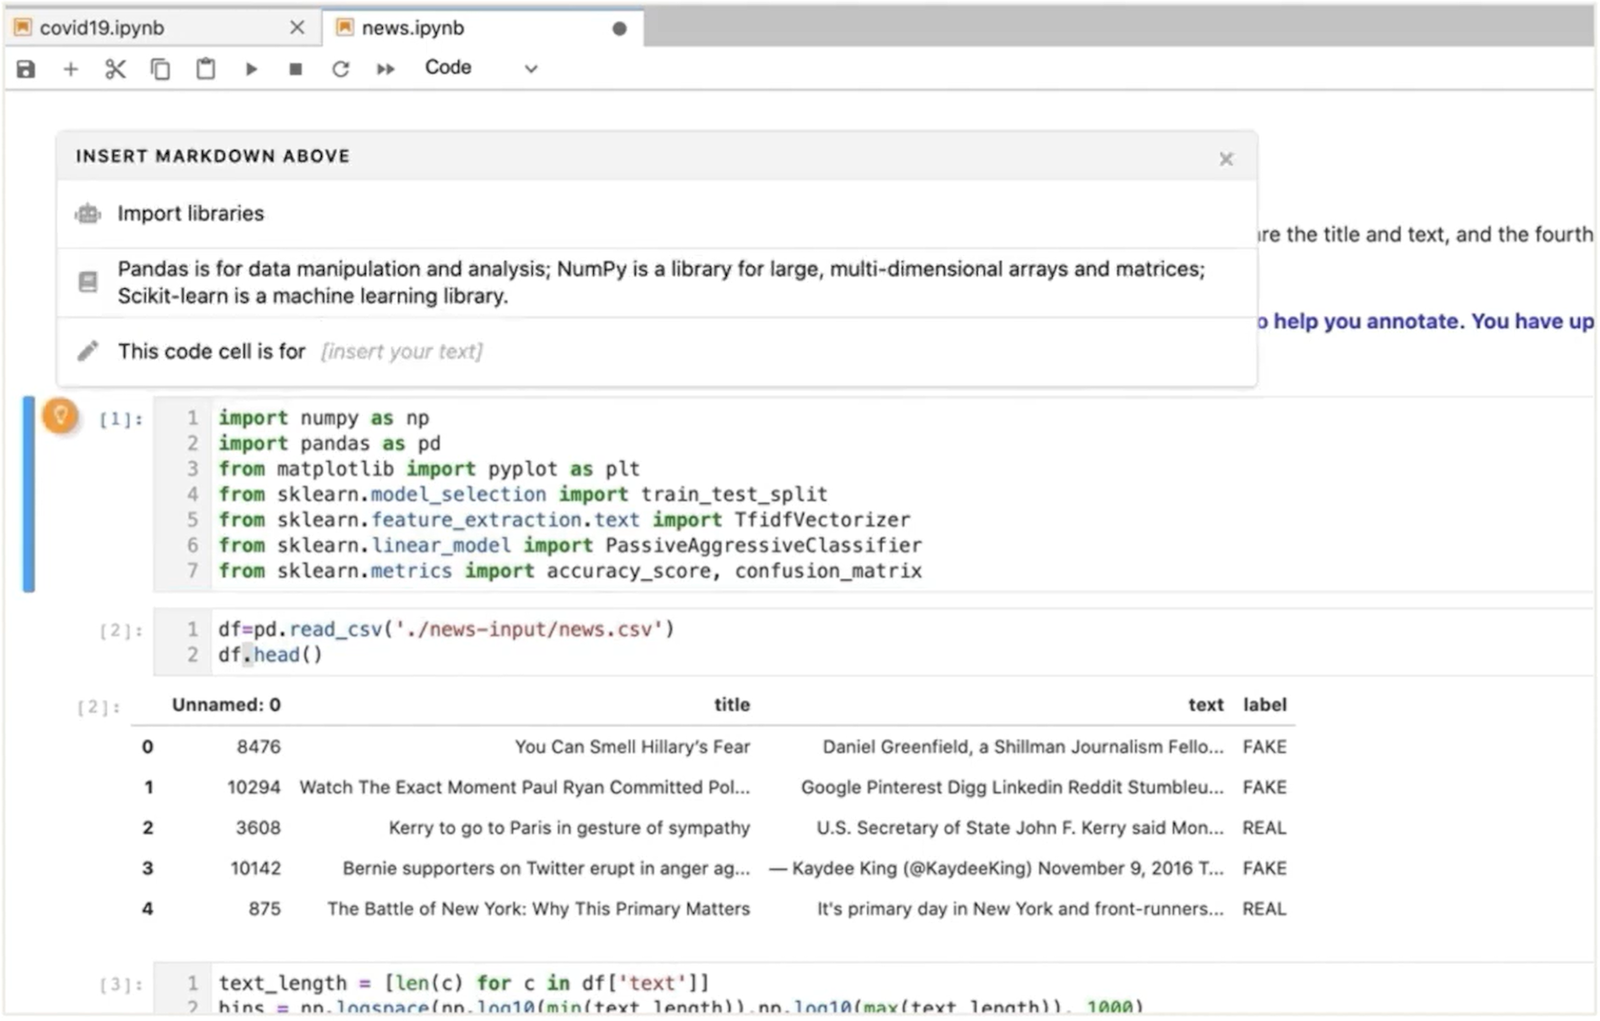The image size is (1600, 1021).
Task: Cut the selected cell with scissors icon
Action: (x=115, y=69)
